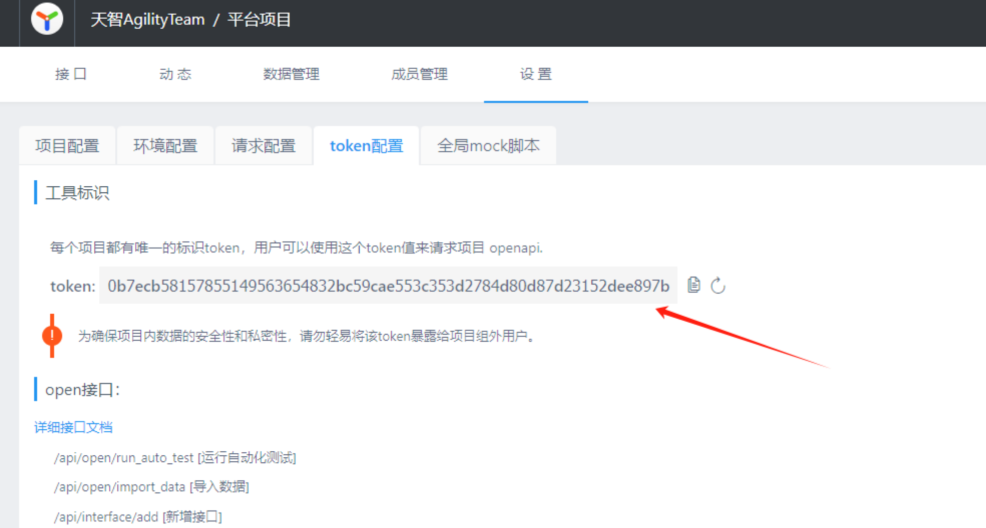Click the /api/open/run_auto_test entry
Screen dimensions: 986x528
[x=175, y=458]
